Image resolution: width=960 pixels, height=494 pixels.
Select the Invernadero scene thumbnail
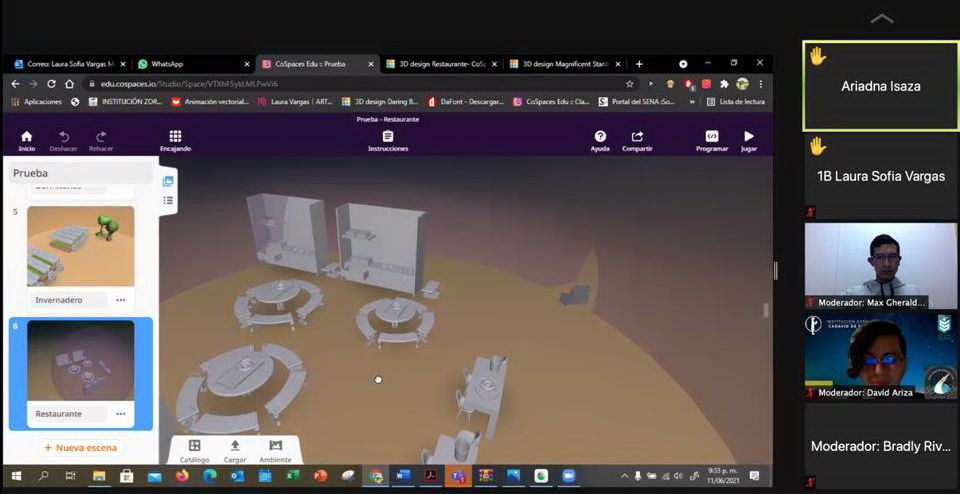[80, 246]
